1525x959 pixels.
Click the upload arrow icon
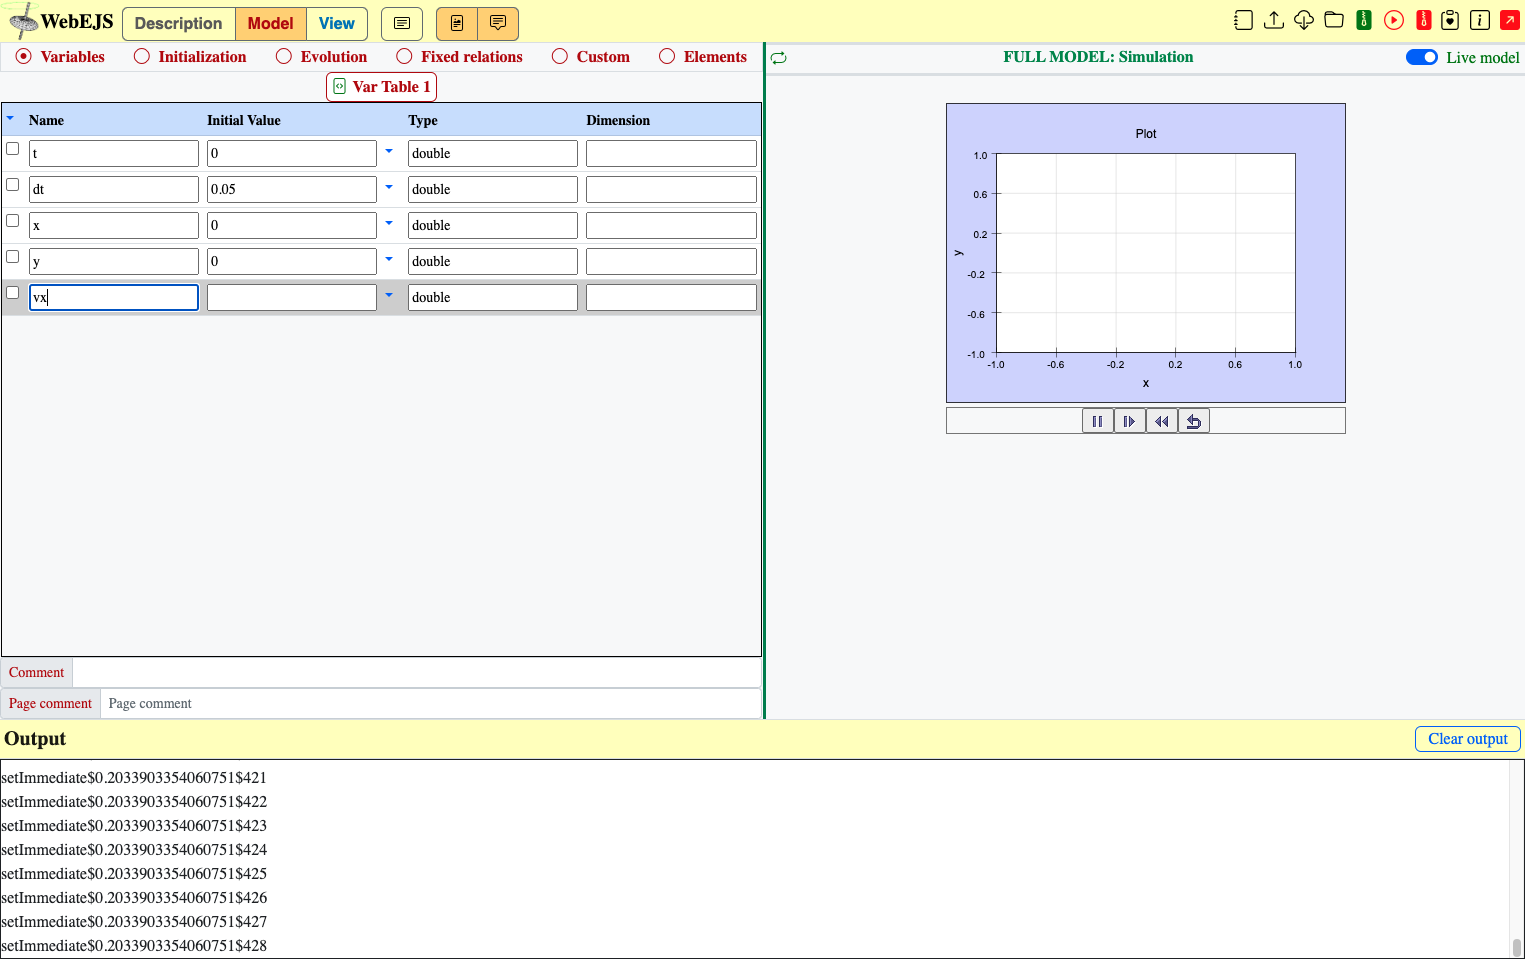[x=1274, y=20]
